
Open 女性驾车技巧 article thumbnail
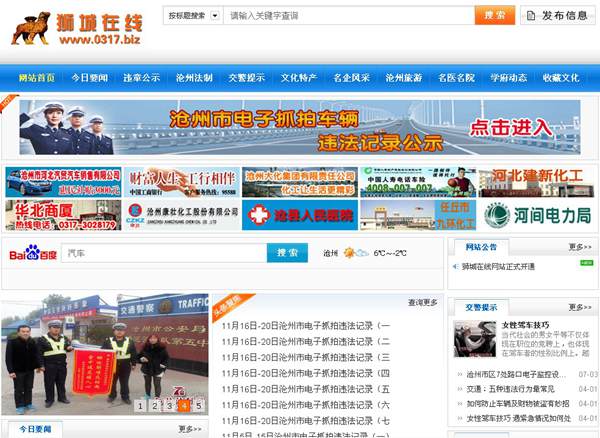(x=474, y=339)
